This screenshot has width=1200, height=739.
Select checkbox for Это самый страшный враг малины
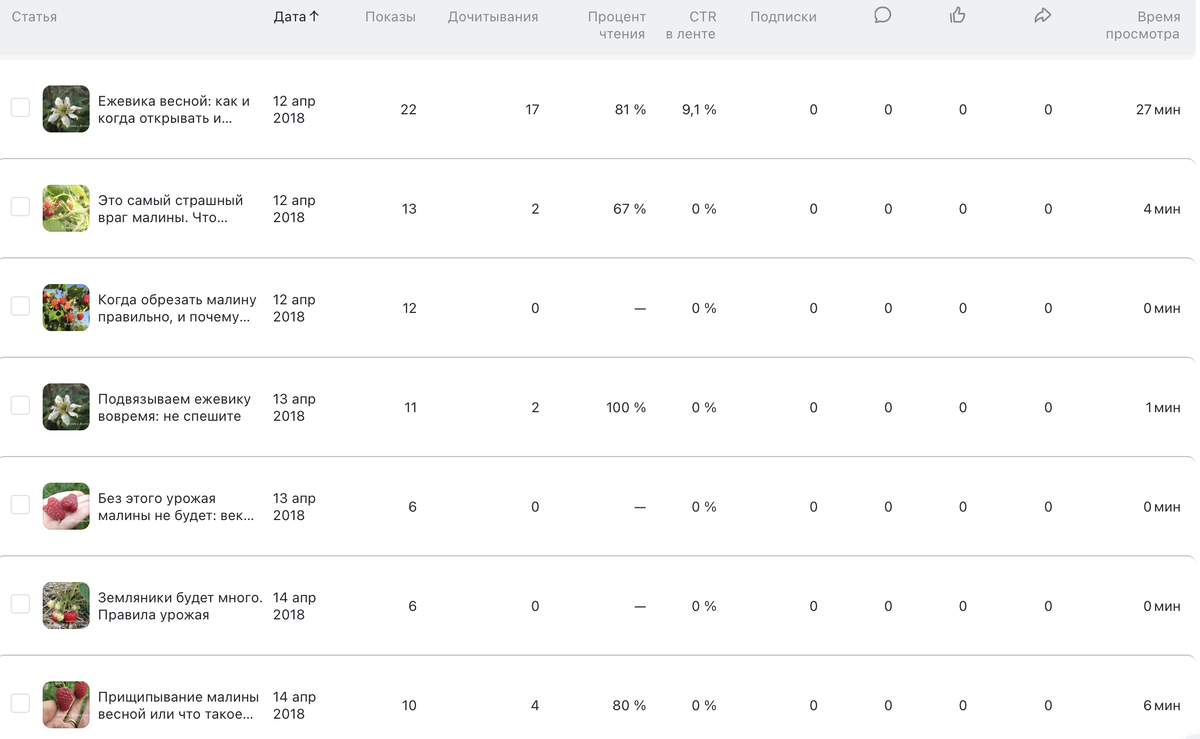(20, 207)
